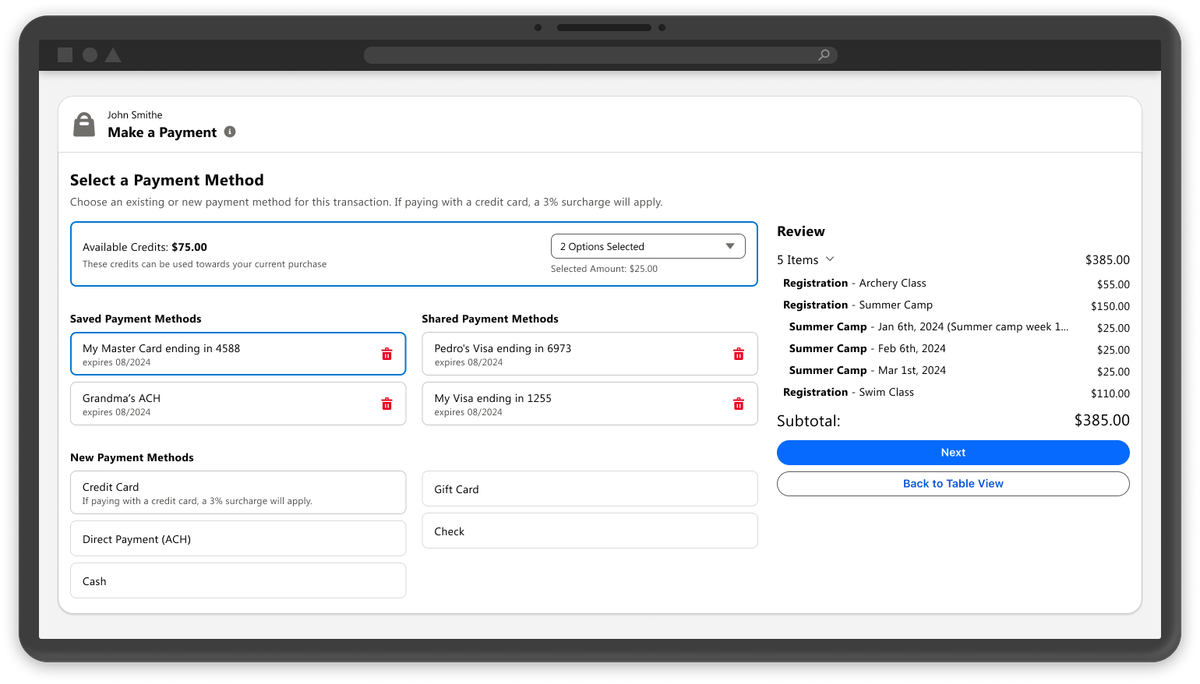The image size is (1200, 684).
Task: Delete Pedro's Visa ending in 6973
Action: click(739, 354)
